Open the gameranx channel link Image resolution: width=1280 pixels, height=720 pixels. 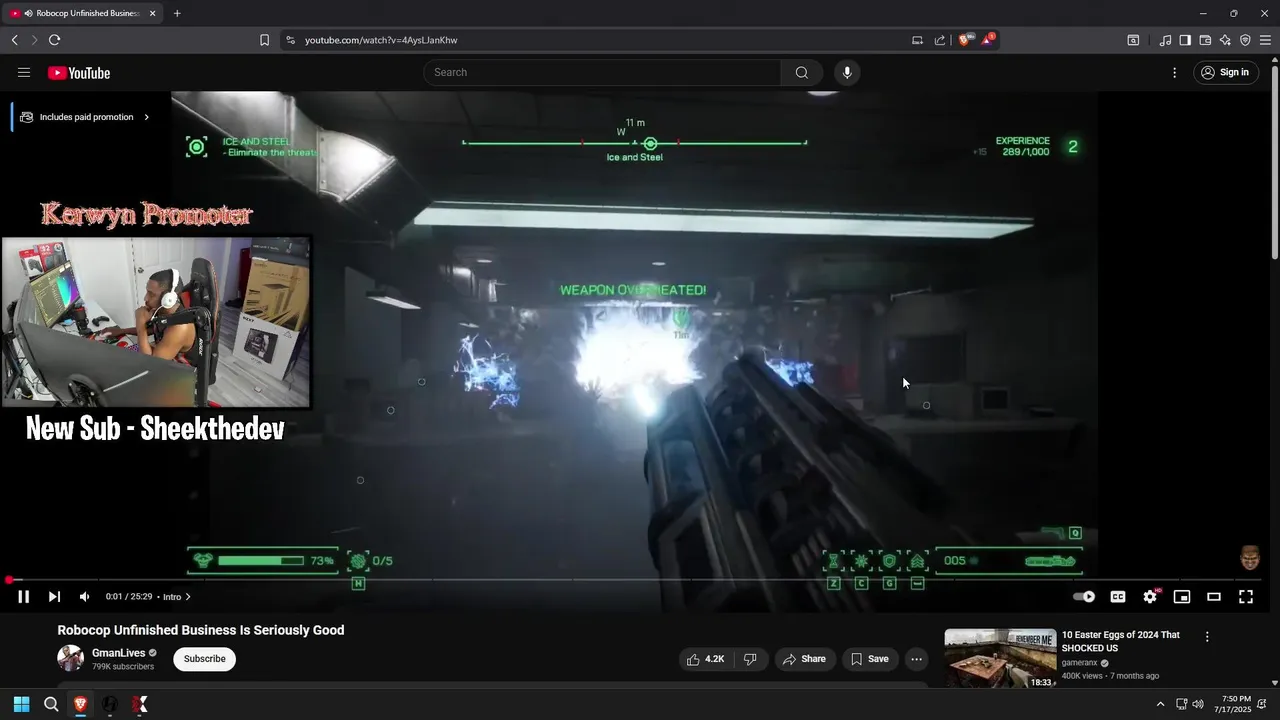pos(1080,662)
